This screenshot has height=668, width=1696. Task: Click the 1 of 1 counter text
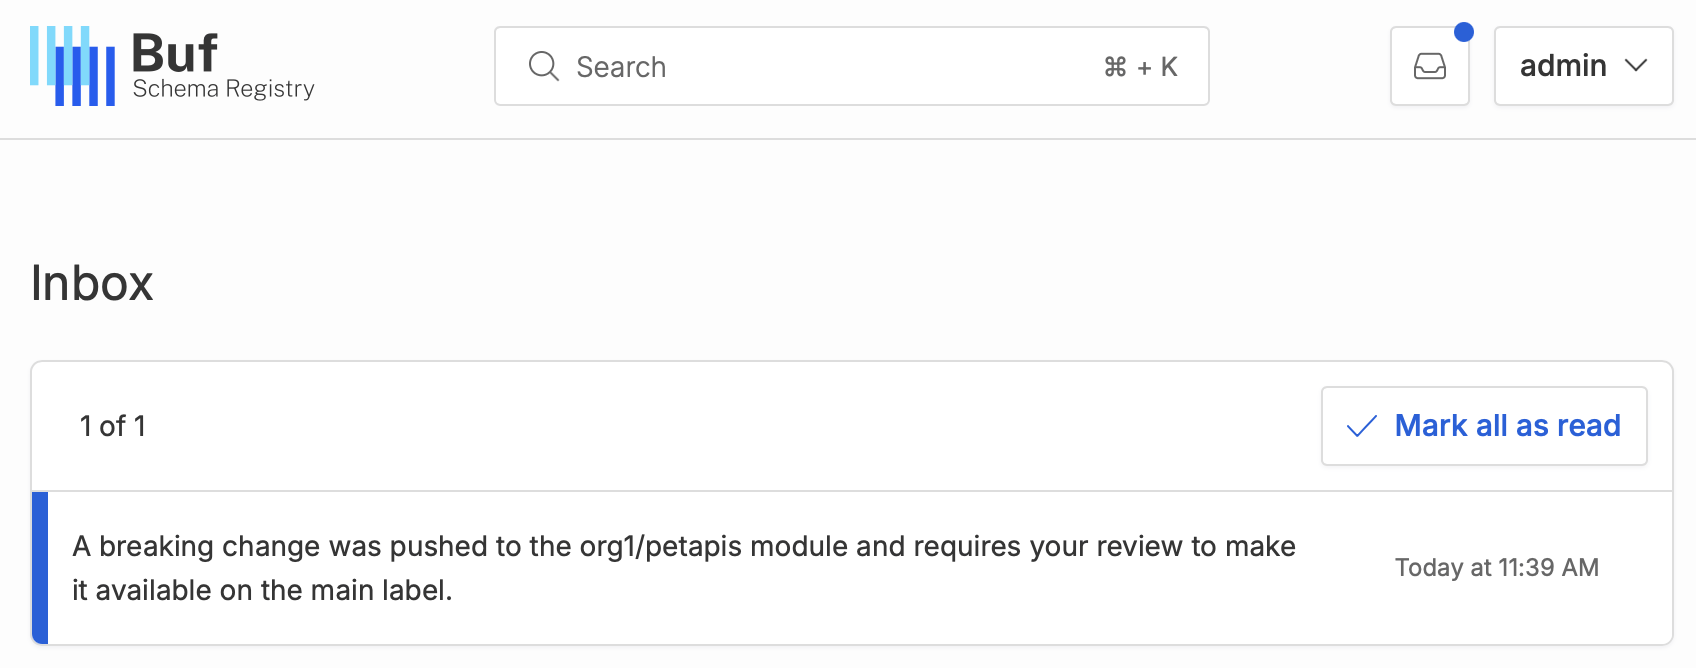coord(113,426)
